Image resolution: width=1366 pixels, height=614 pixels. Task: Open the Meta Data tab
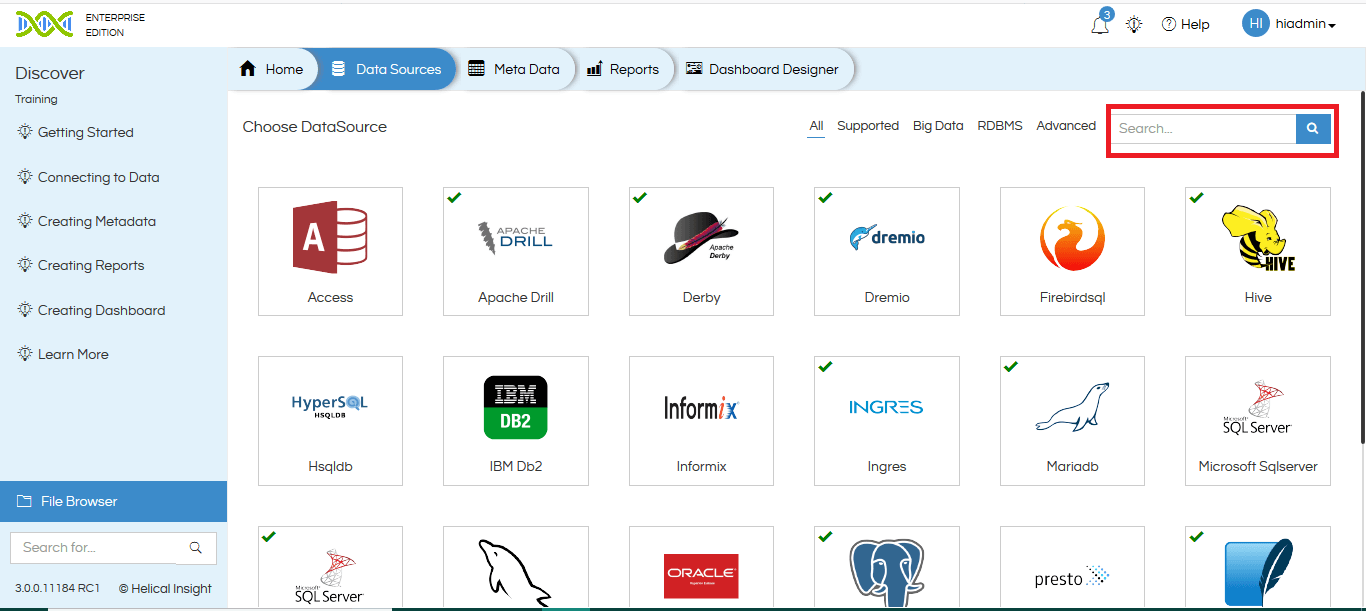tap(514, 69)
